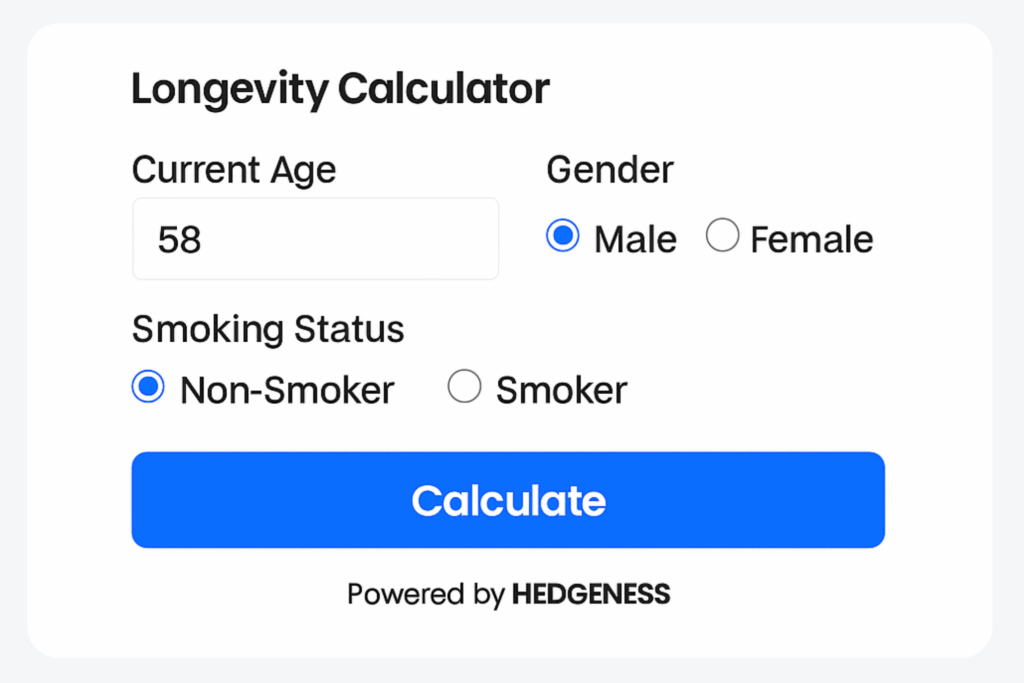1024x683 pixels.
Task: Click the "Gender" group label
Action: pos(610,170)
